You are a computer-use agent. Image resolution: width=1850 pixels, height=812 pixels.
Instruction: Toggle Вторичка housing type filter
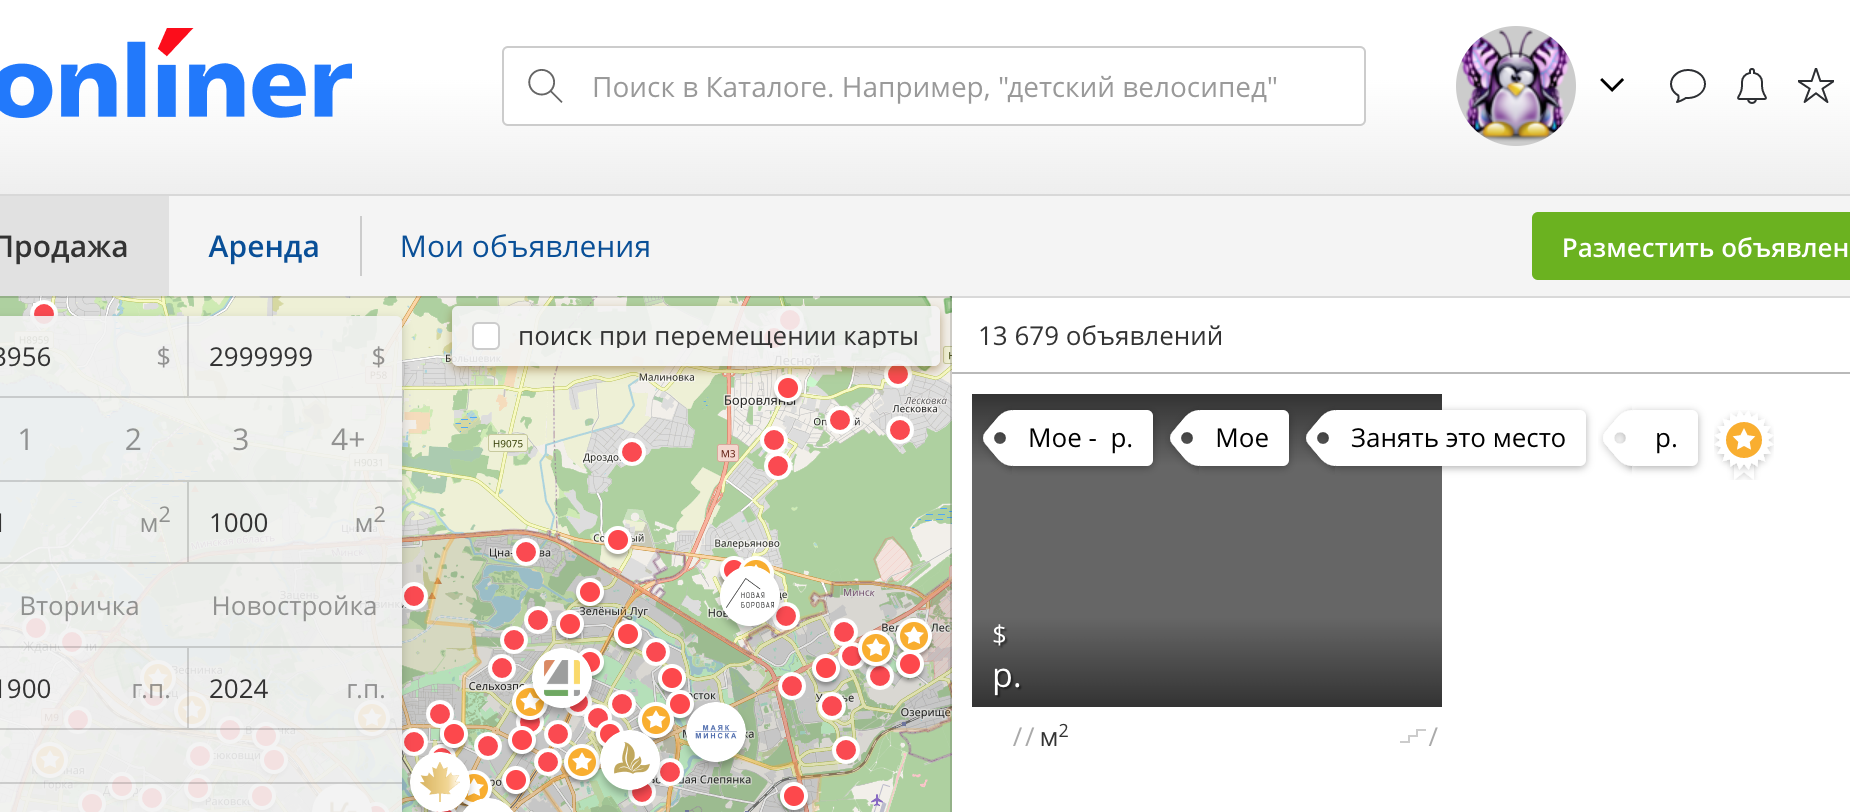80,606
